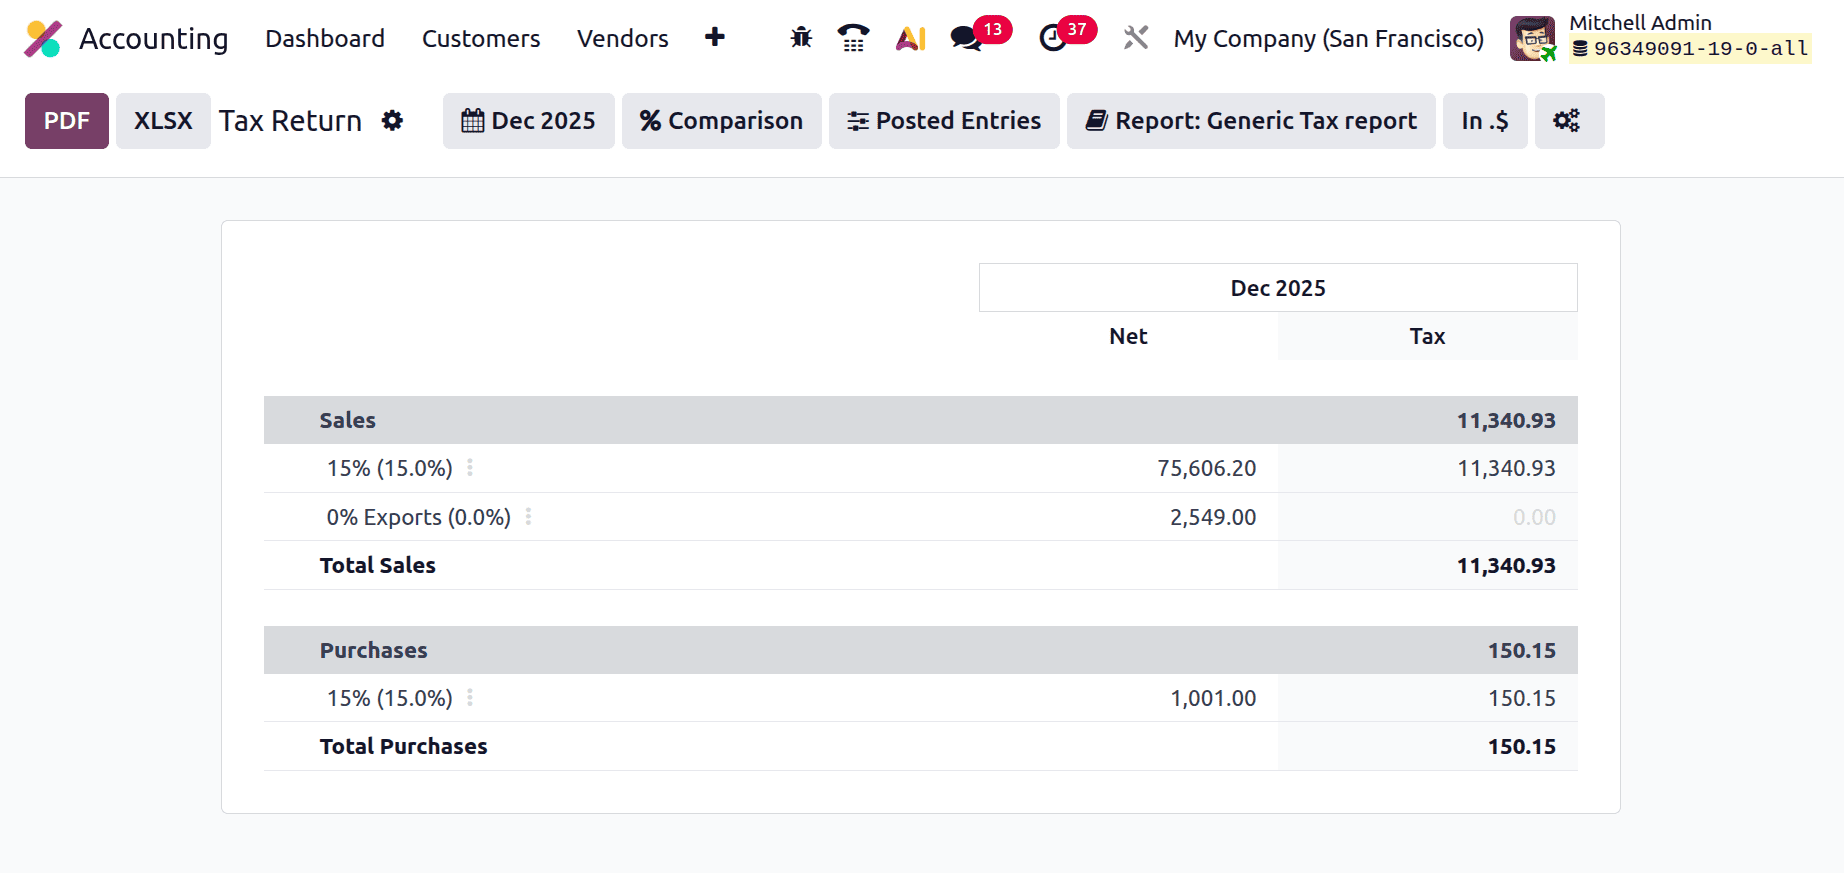Click the 1,001.00 net amount
Screen dimensions: 1844x873
1213,698
